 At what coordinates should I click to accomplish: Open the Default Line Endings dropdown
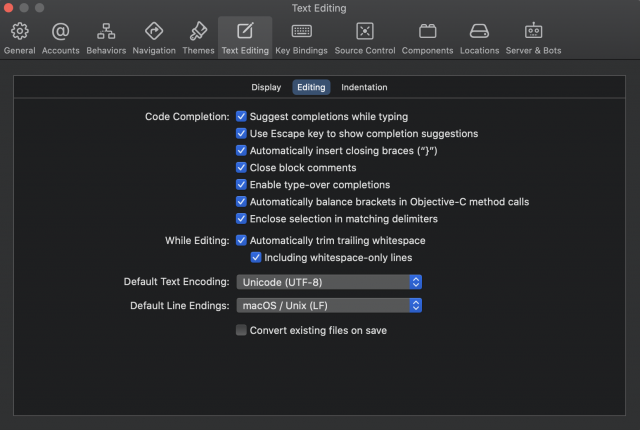click(x=329, y=306)
